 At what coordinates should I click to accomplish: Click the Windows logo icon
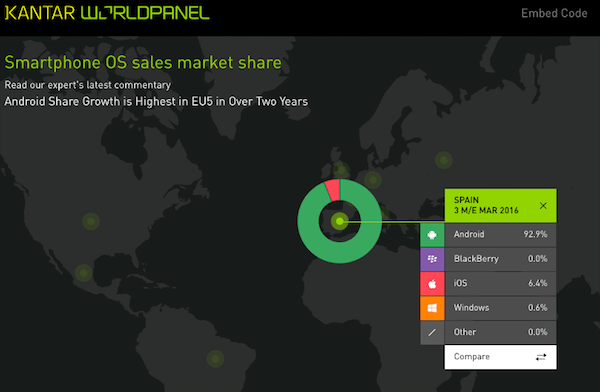pyautogui.click(x=432, y=308)
